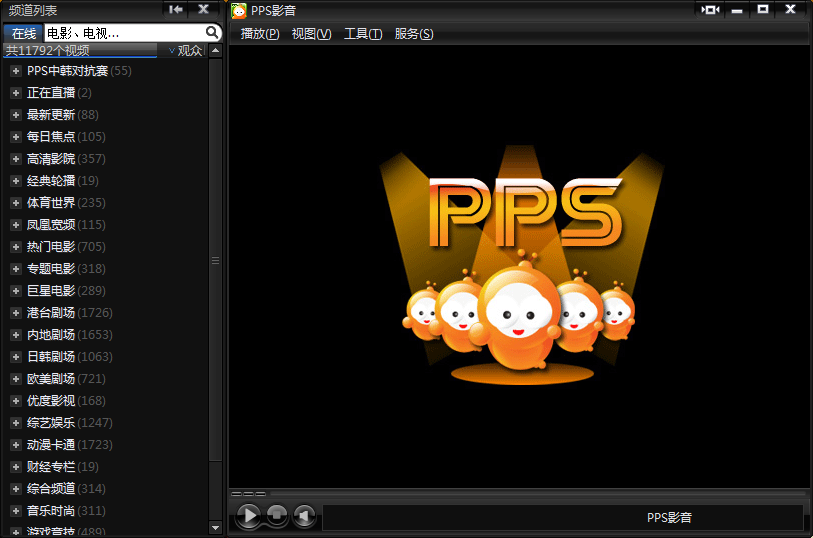Expand the 巨星电影 category plus icon
Image resolution: width=813 pixels, height=538 pixels.
(16, 291)
